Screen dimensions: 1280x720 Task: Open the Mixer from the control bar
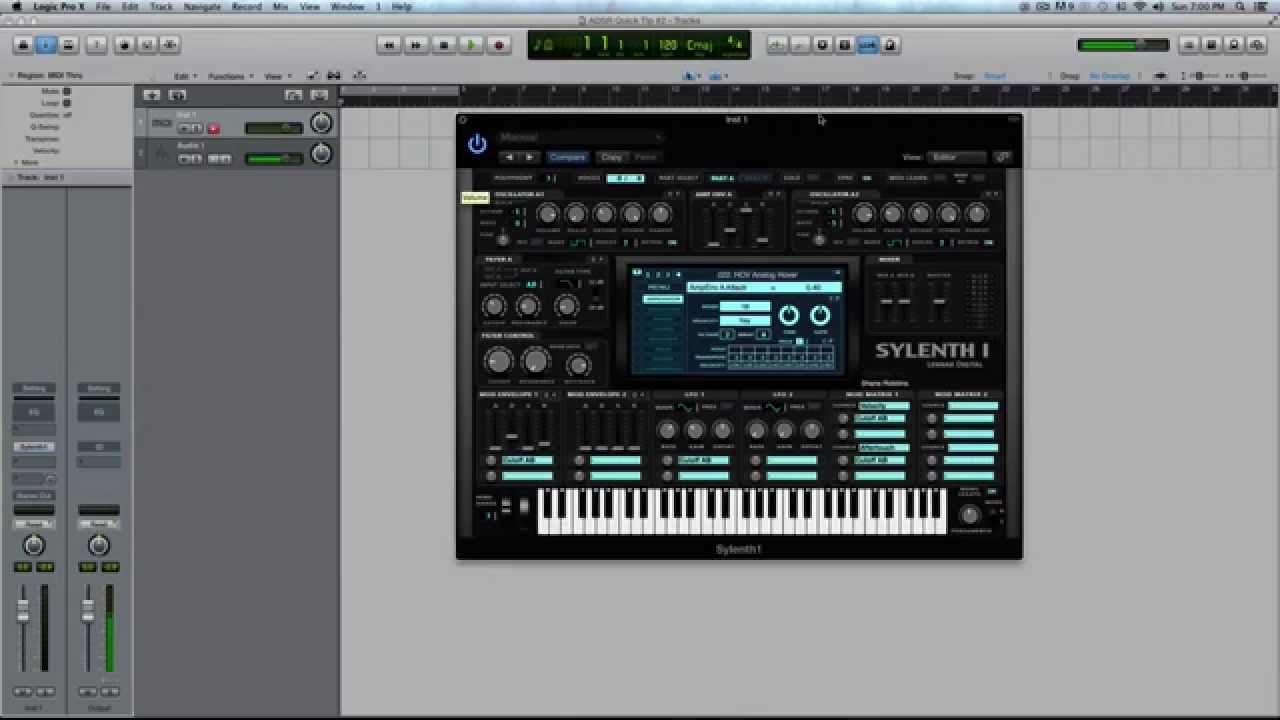click(x=147, y=45)
